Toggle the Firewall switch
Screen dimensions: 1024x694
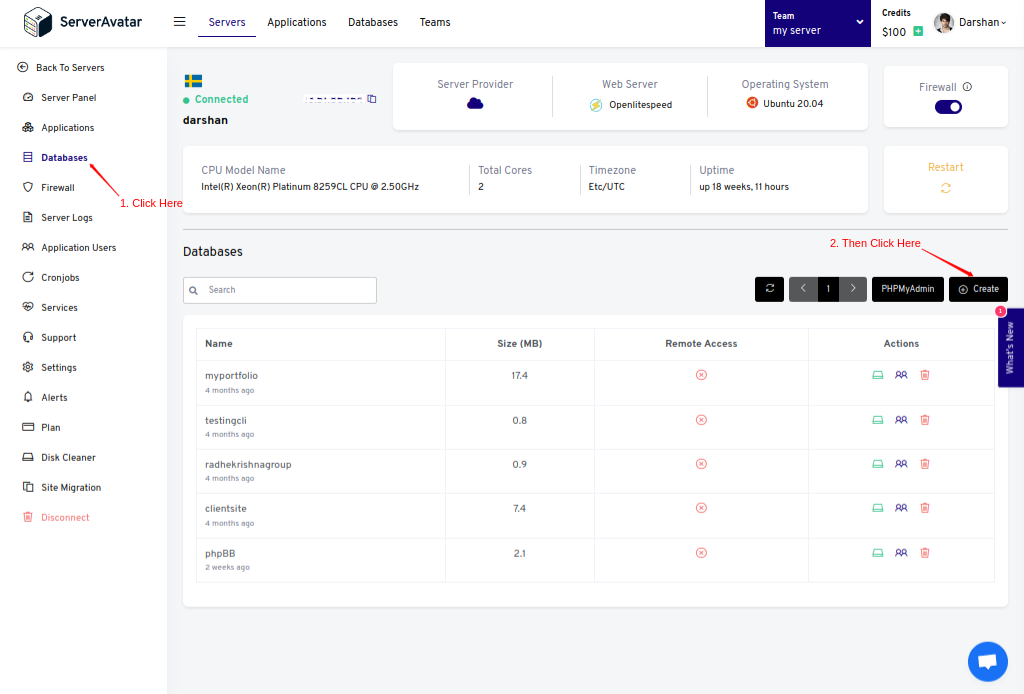[948, 107]
